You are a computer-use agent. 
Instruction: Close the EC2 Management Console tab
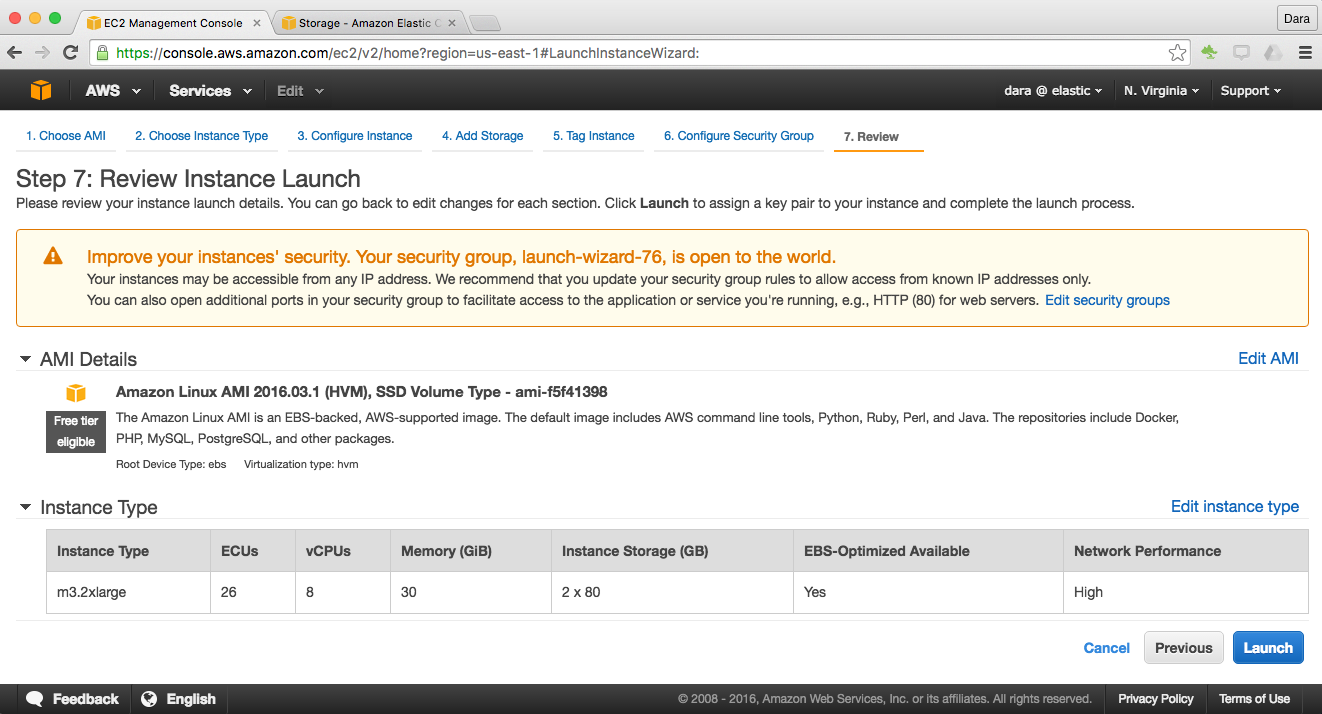tap(258, 22)
